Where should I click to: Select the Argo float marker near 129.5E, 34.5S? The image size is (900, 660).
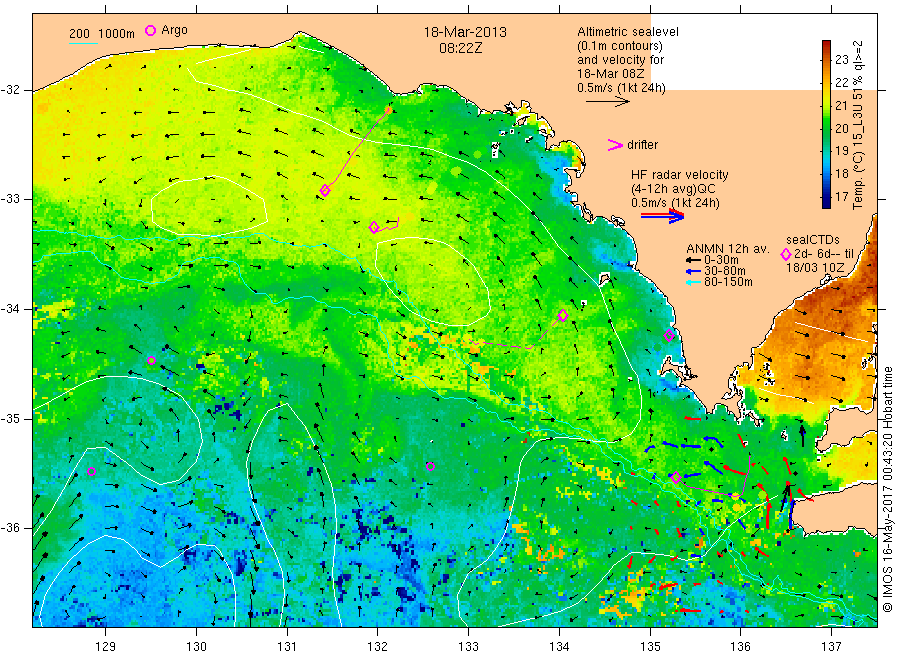coord(152,360)
